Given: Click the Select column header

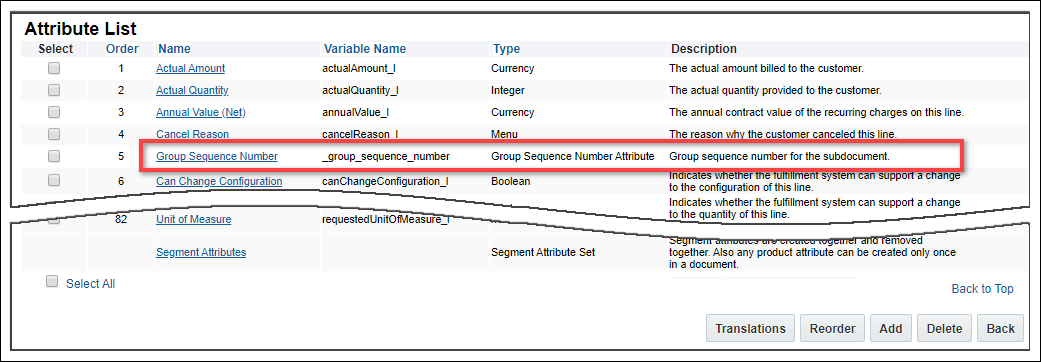Looking at the screenshot, I should [x=56, y=48].
